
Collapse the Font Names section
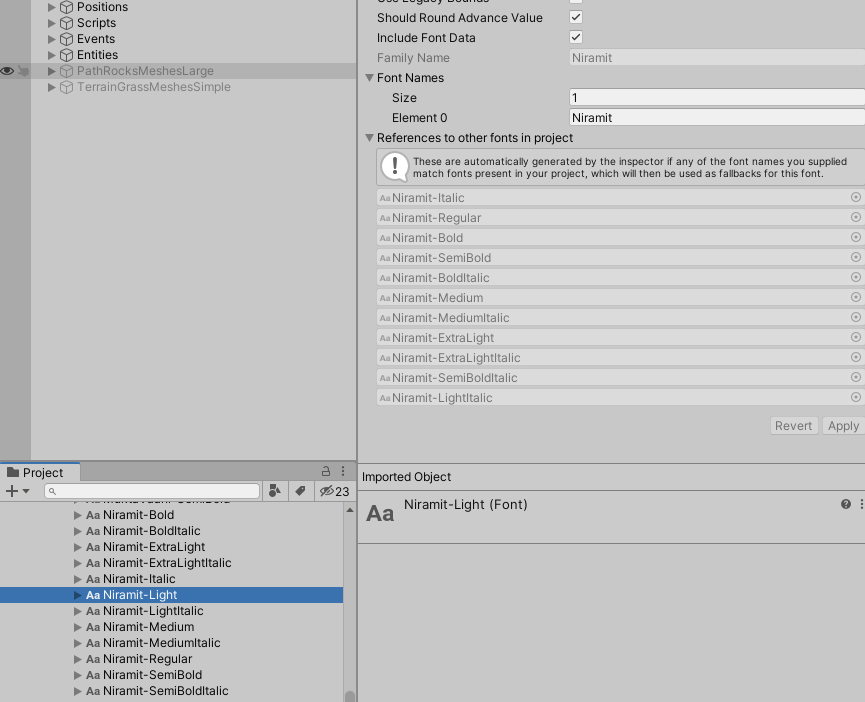[x=369, y=77]
